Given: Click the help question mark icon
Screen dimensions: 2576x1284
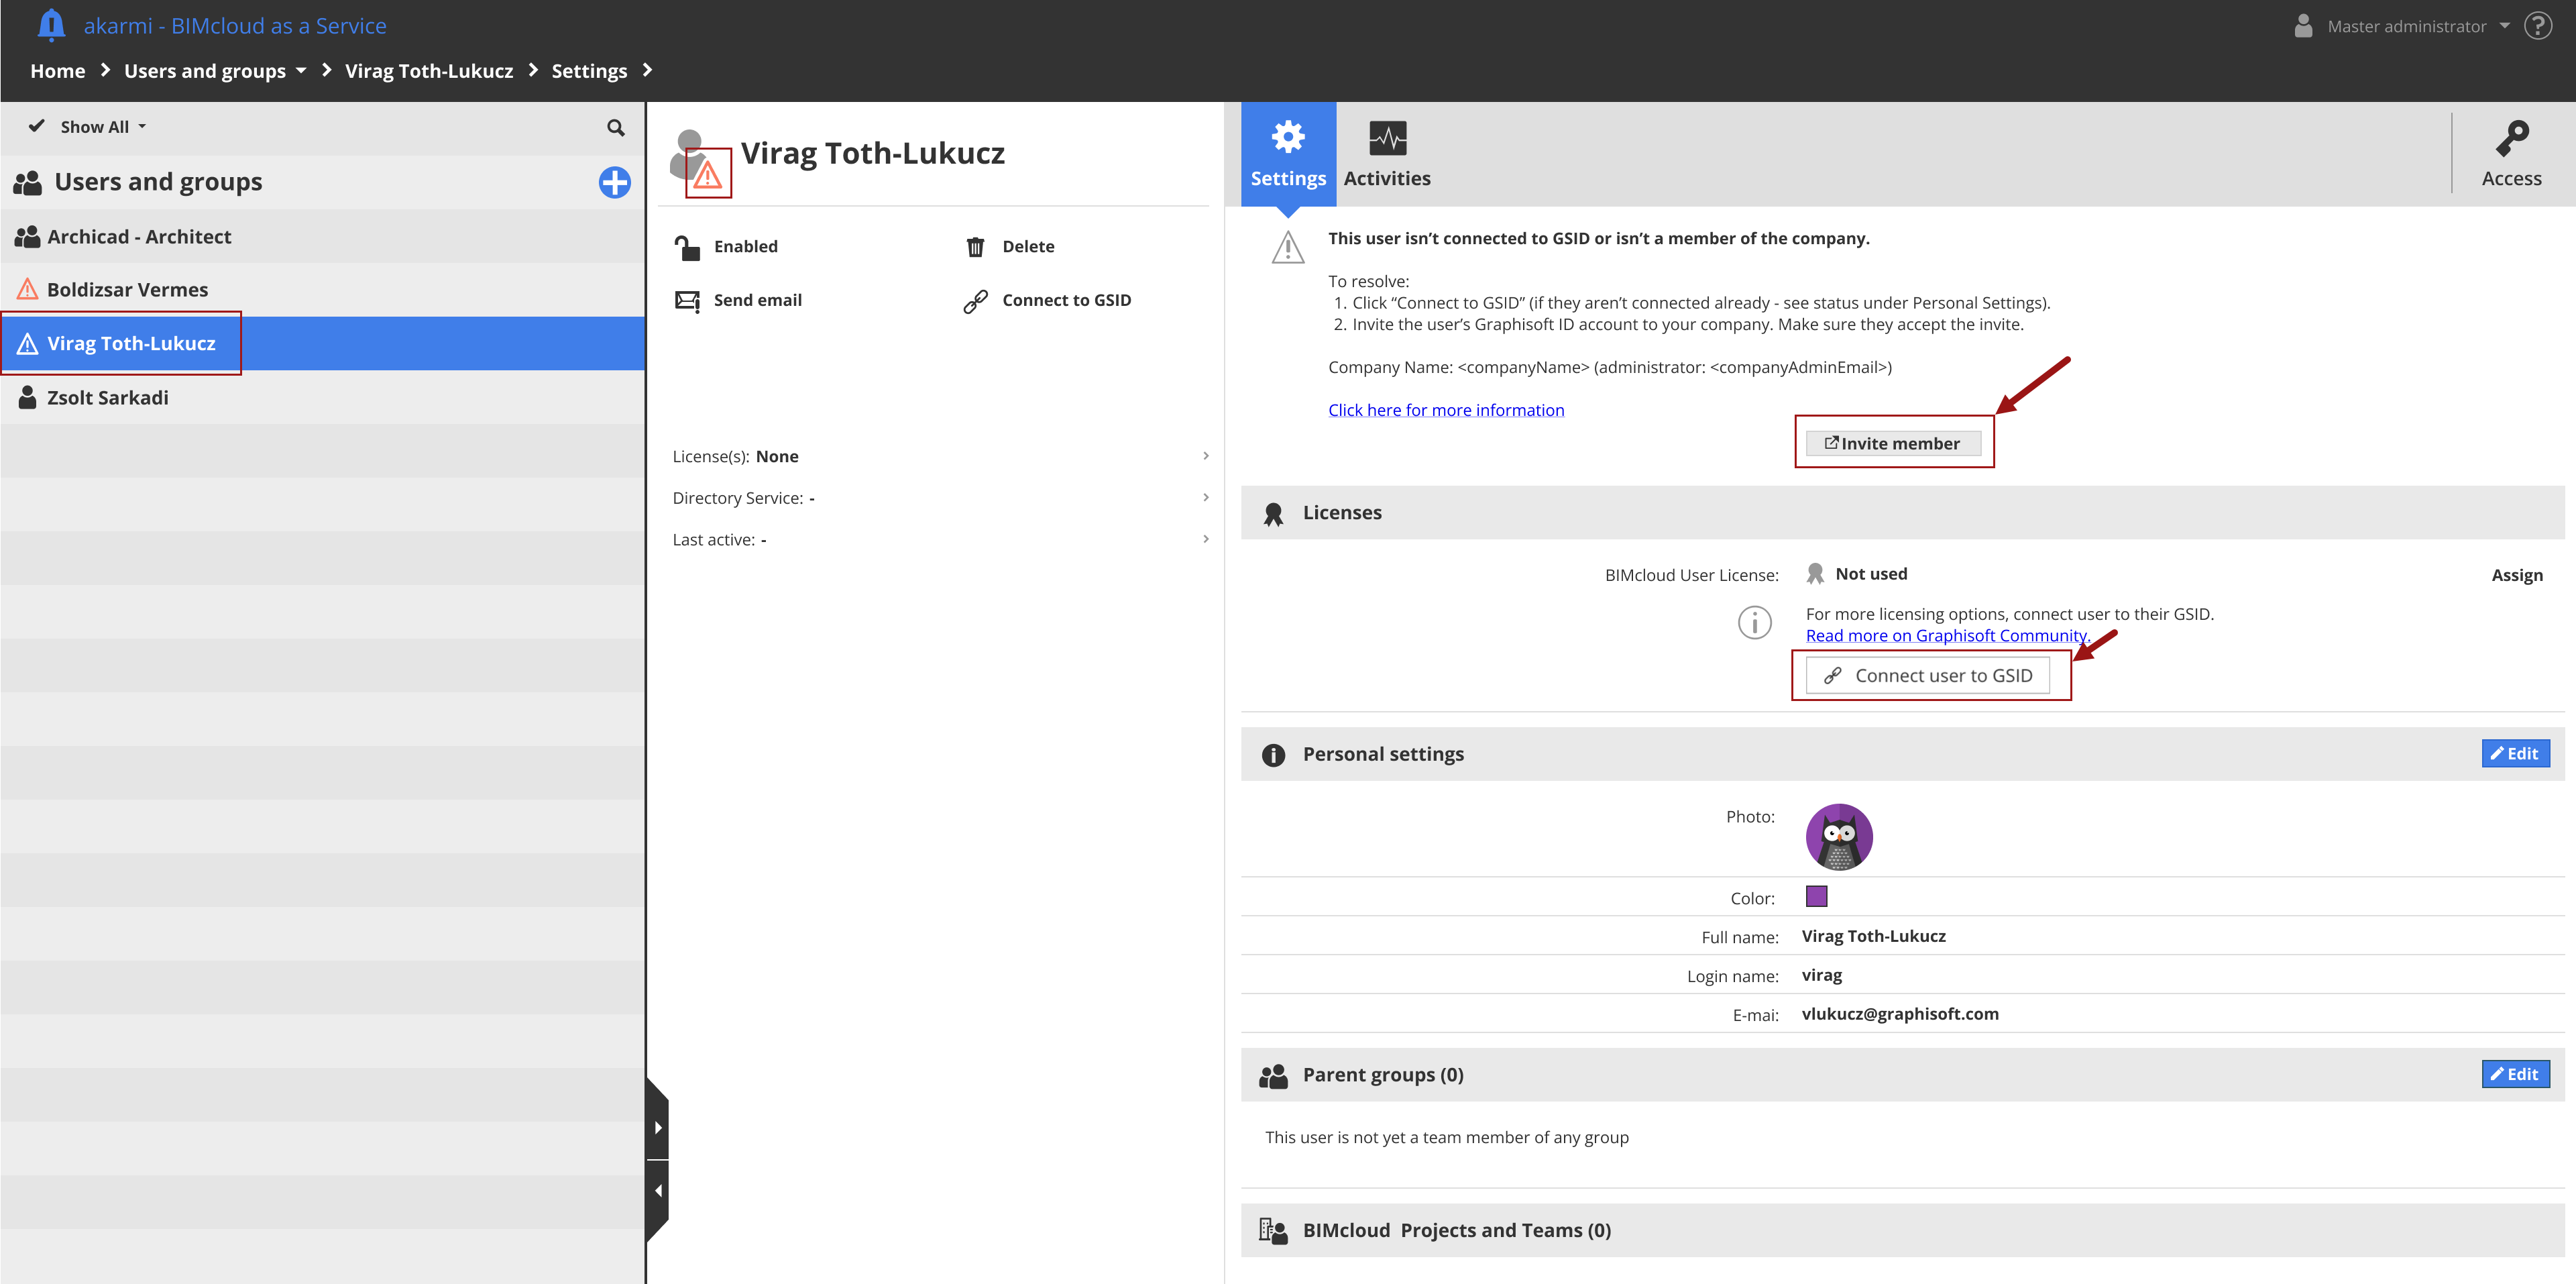Looking at the screenshot, I should tap(2538, 26).
